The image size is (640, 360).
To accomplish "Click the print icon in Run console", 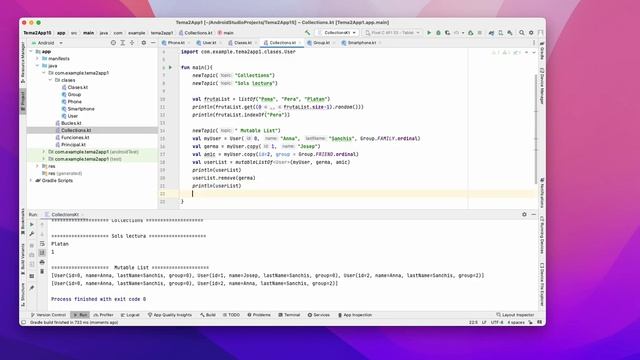I will 42,262.
